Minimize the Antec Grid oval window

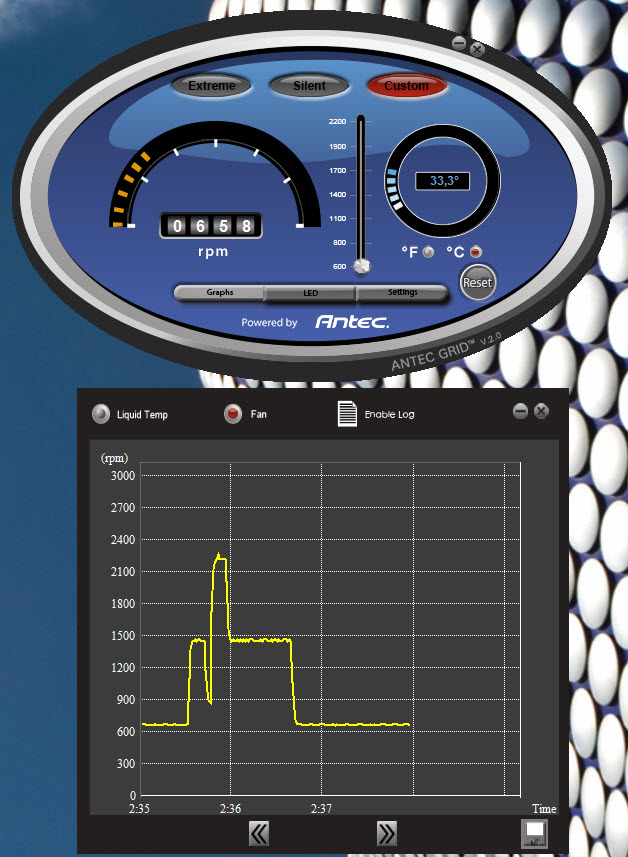point(459,43)
